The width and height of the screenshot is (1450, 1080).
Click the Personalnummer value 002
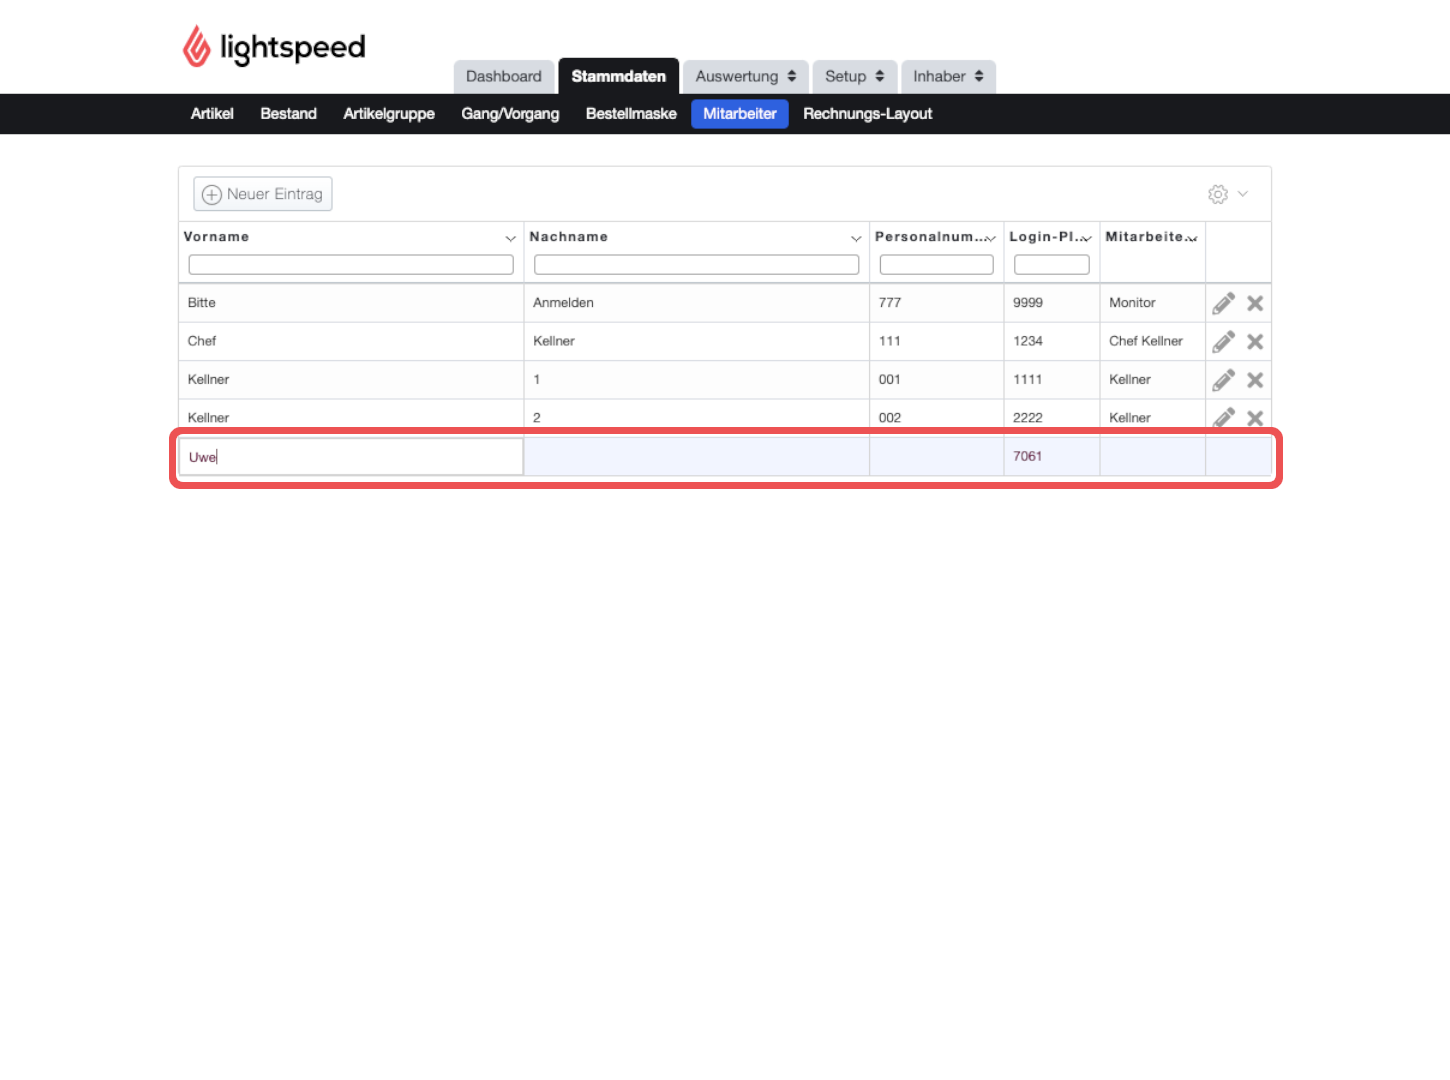pyautogui.click(x=890, y=418)
